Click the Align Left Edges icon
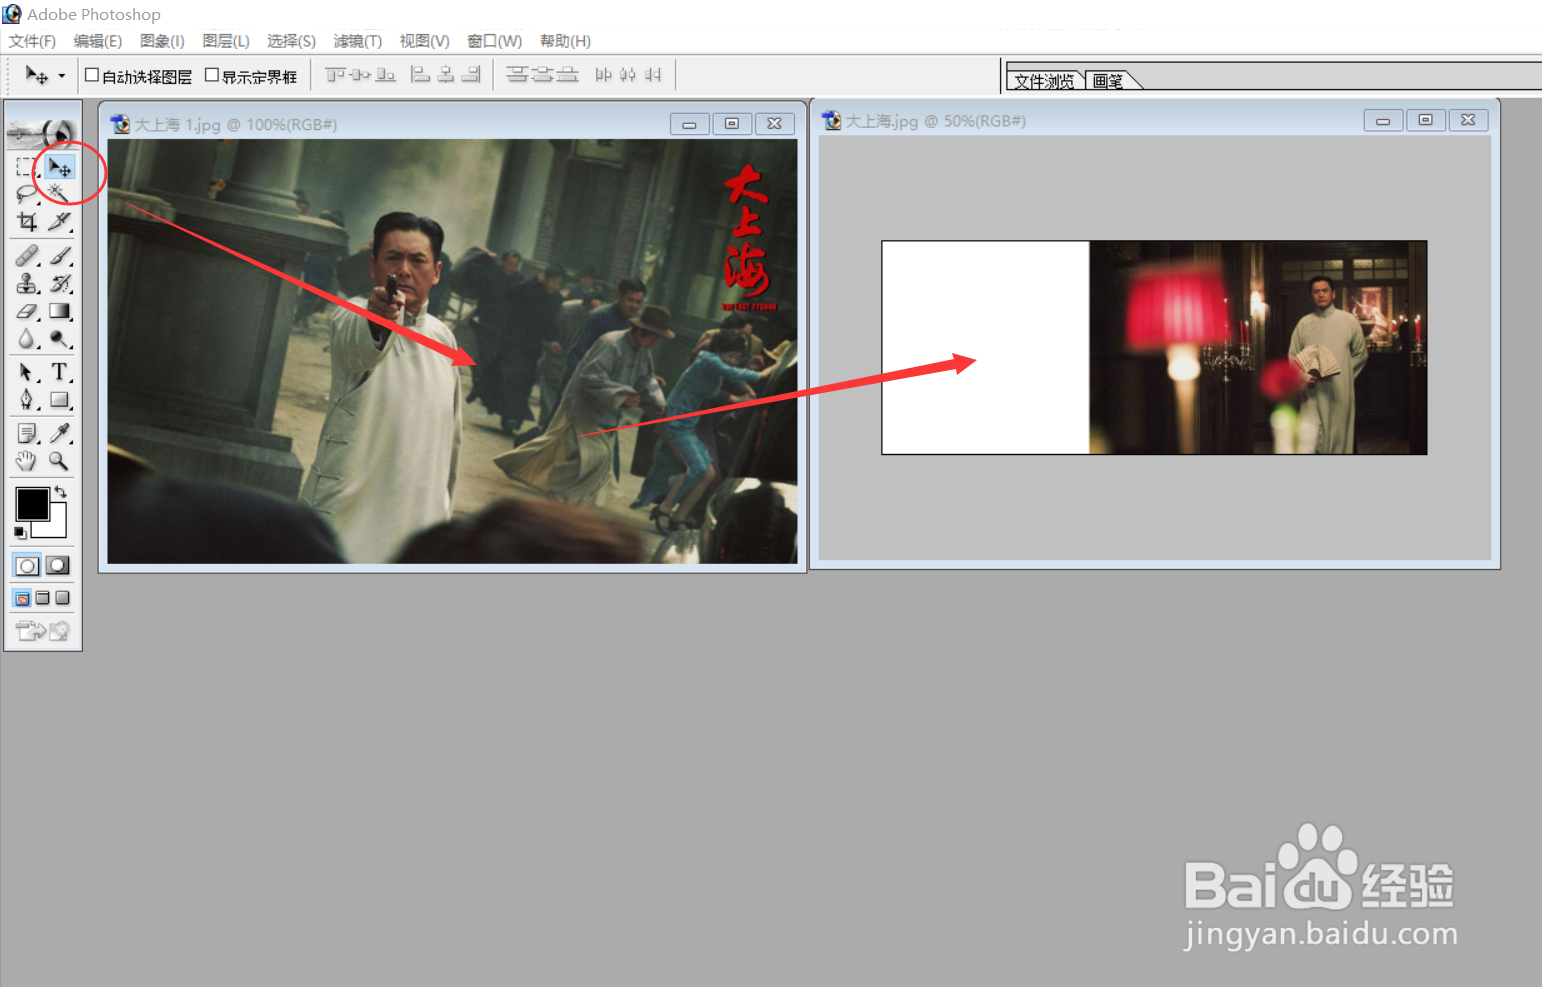 click(x=421, y=75)
